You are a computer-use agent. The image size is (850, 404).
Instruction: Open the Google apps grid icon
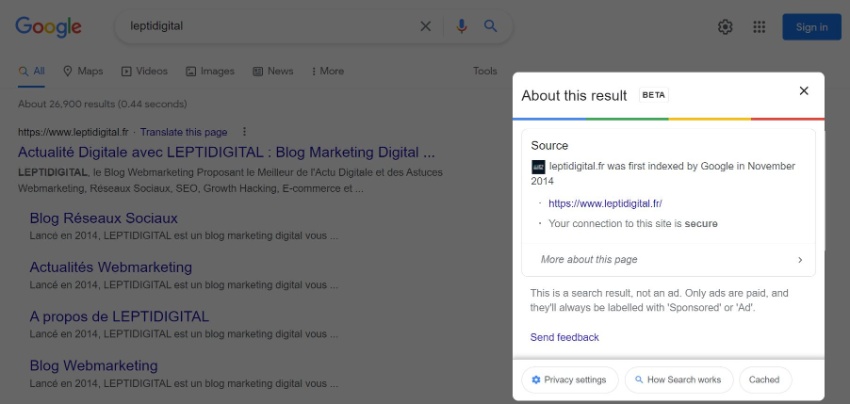[759, 27]
